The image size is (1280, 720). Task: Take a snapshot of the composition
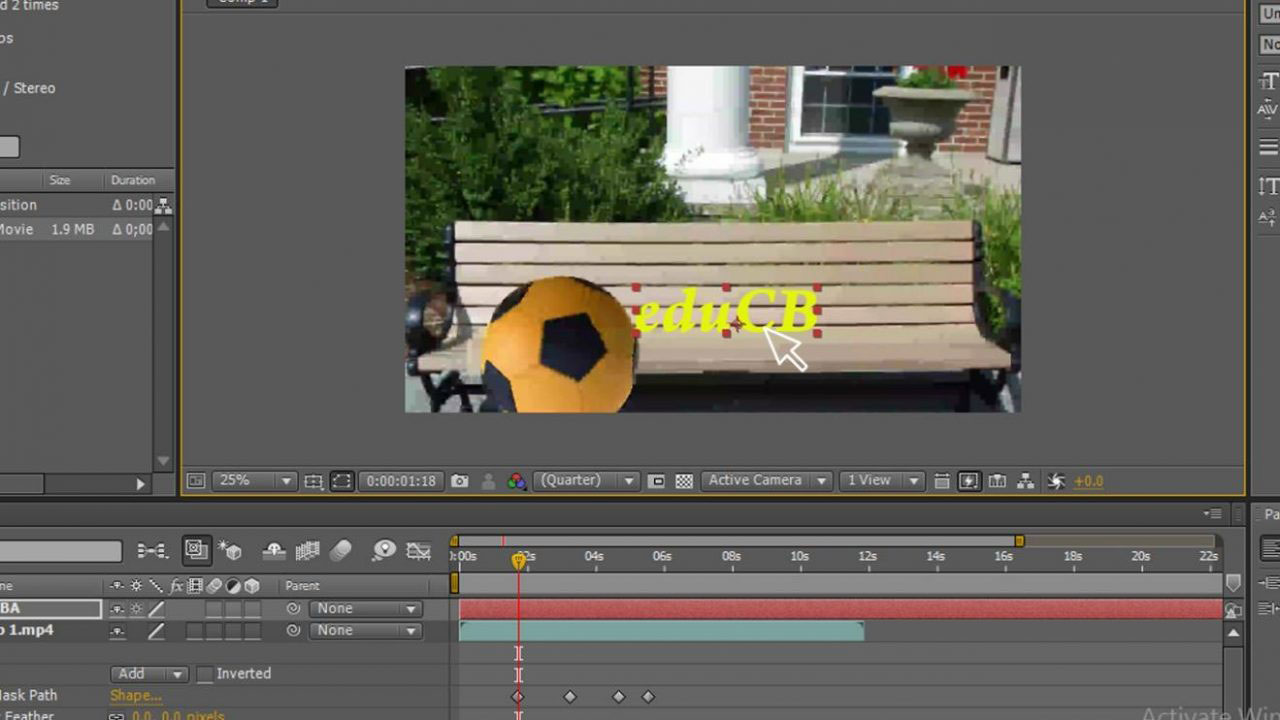pyautogui.click(x=458, y=481)
